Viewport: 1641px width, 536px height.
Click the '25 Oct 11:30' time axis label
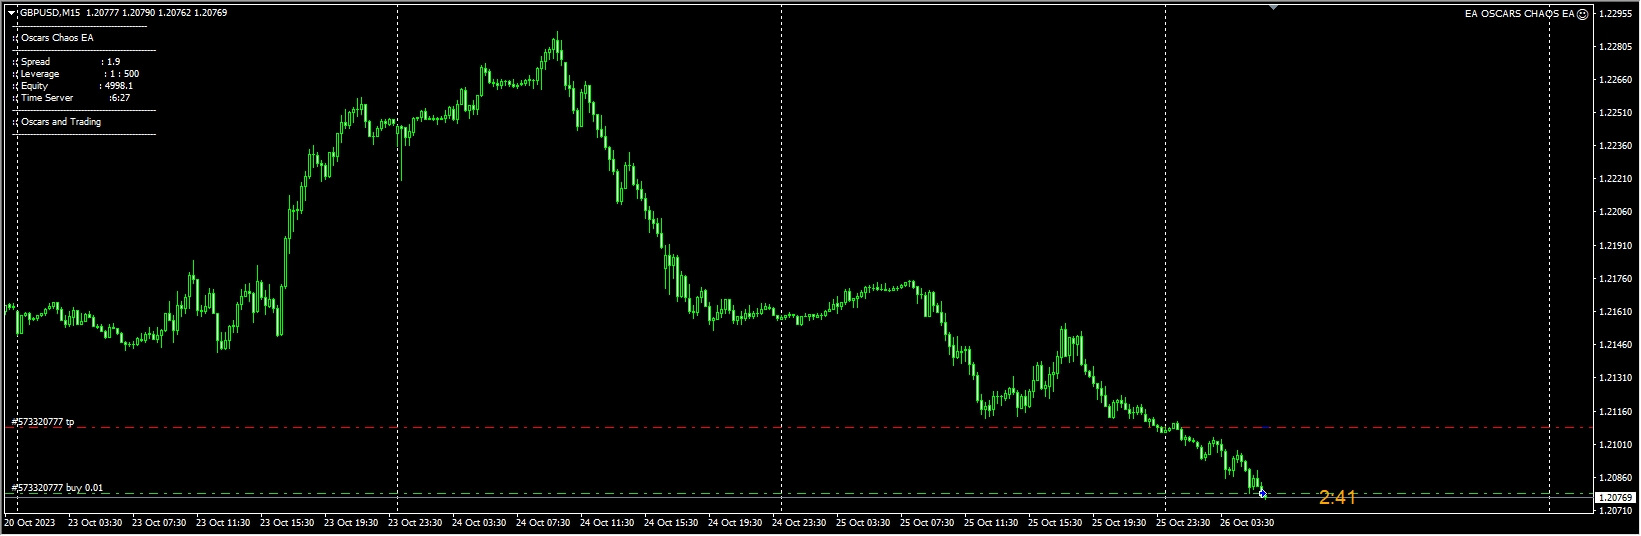[x=991, y=522]
